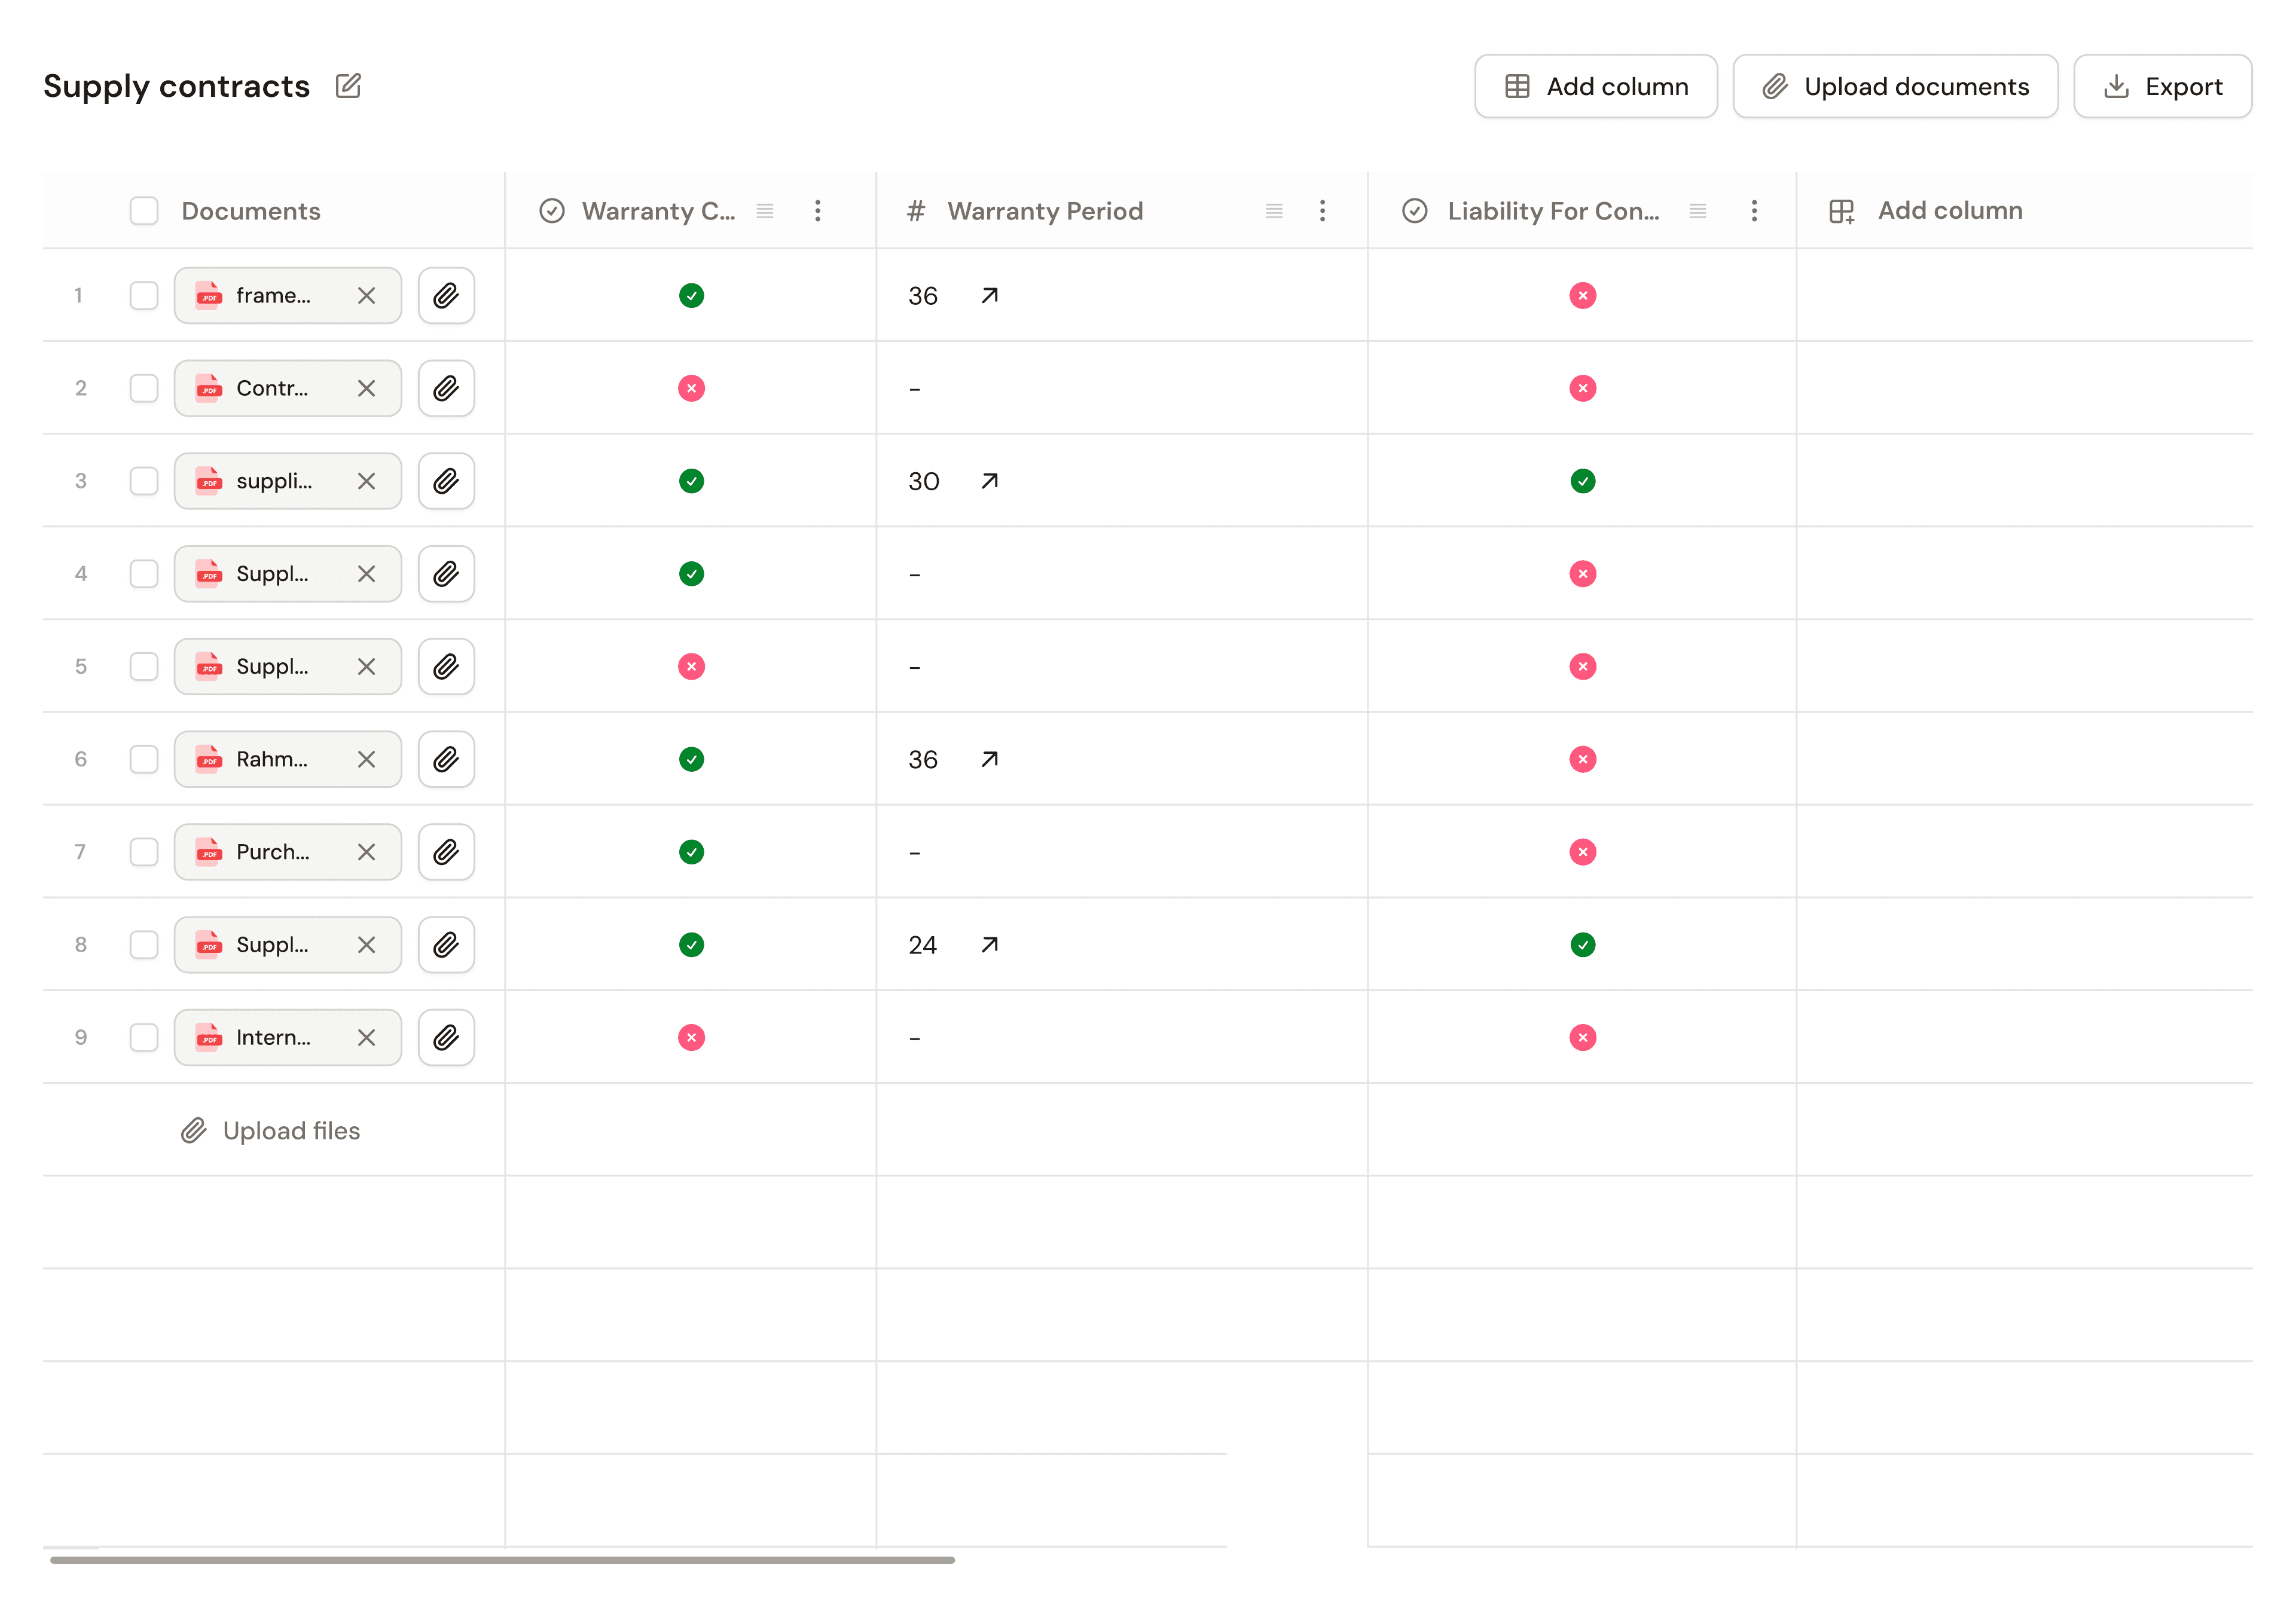2296x1614 pixels.
Task: Toggle the select-all Documents checkbox
Action: pyautogui.click(x=144, y=211)
